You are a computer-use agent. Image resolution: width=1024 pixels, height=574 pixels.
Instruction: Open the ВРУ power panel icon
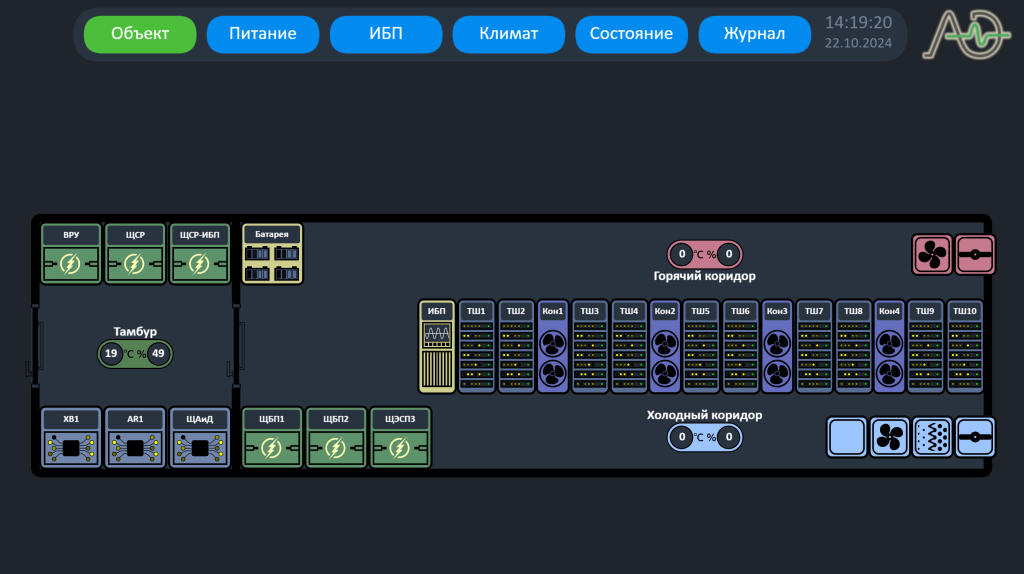point(71,254)
